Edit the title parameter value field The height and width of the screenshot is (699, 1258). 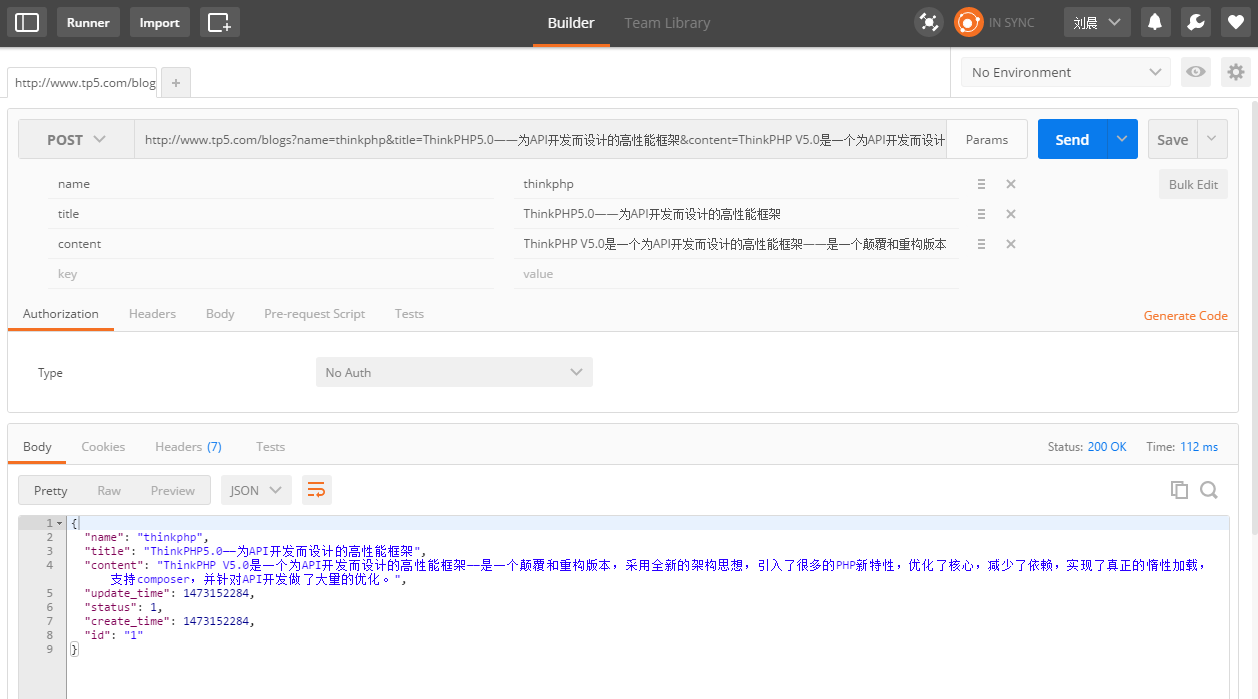[737, 214]
